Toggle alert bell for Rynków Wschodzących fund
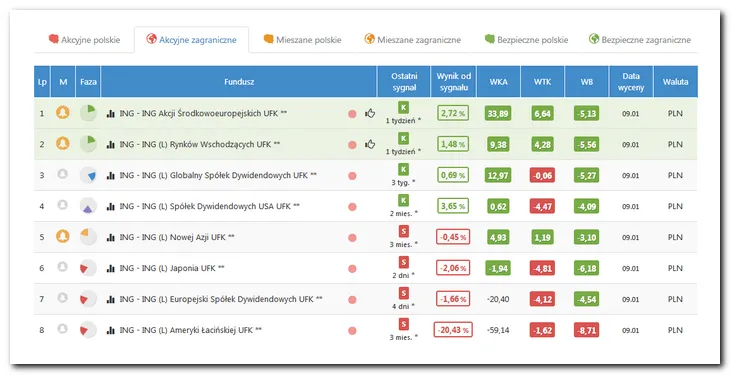Viewport: 731px width, 375px height. click(63, 143)
